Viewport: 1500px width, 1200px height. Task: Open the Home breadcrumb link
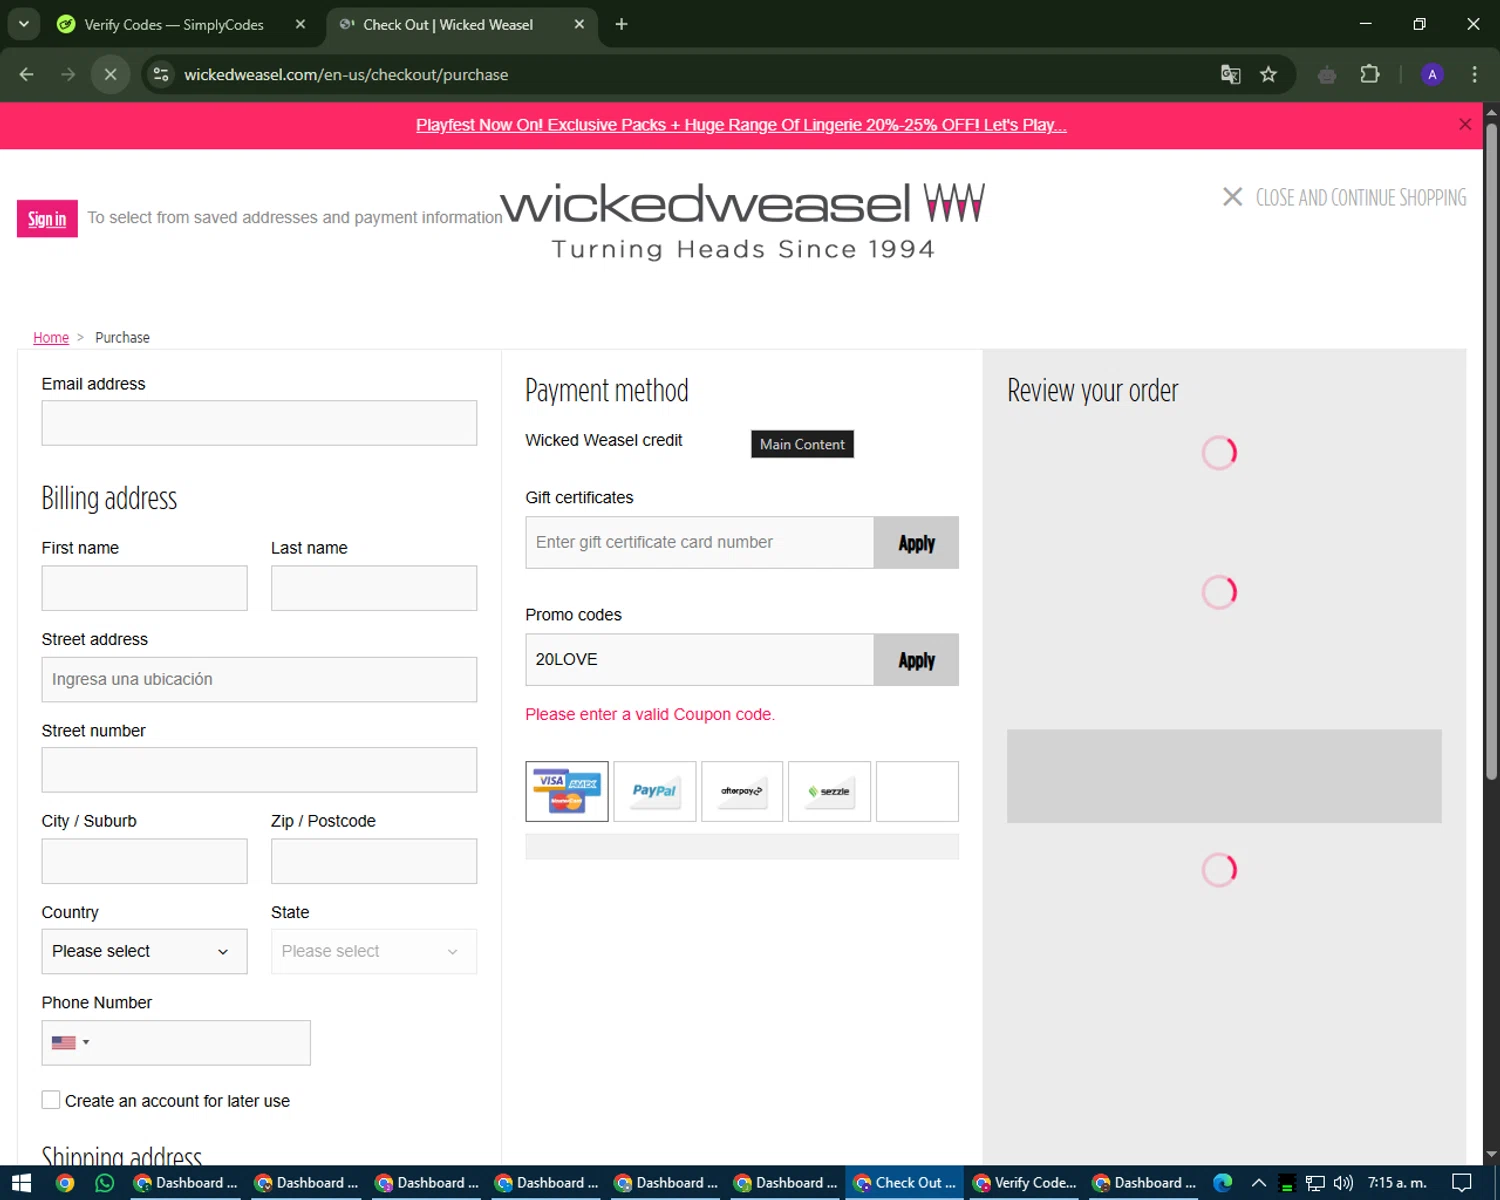(51, 338)
